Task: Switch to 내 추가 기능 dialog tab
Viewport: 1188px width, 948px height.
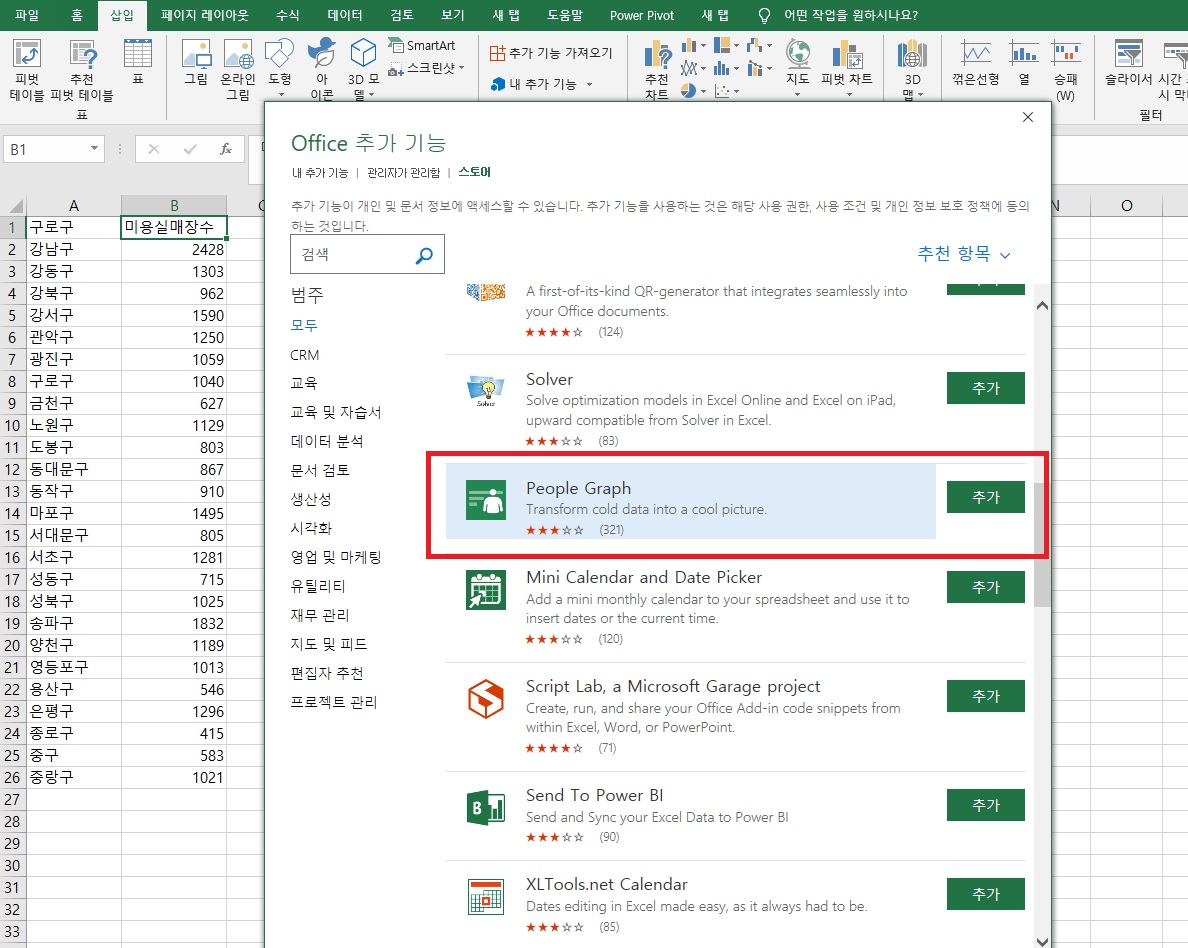Action: 320,173
